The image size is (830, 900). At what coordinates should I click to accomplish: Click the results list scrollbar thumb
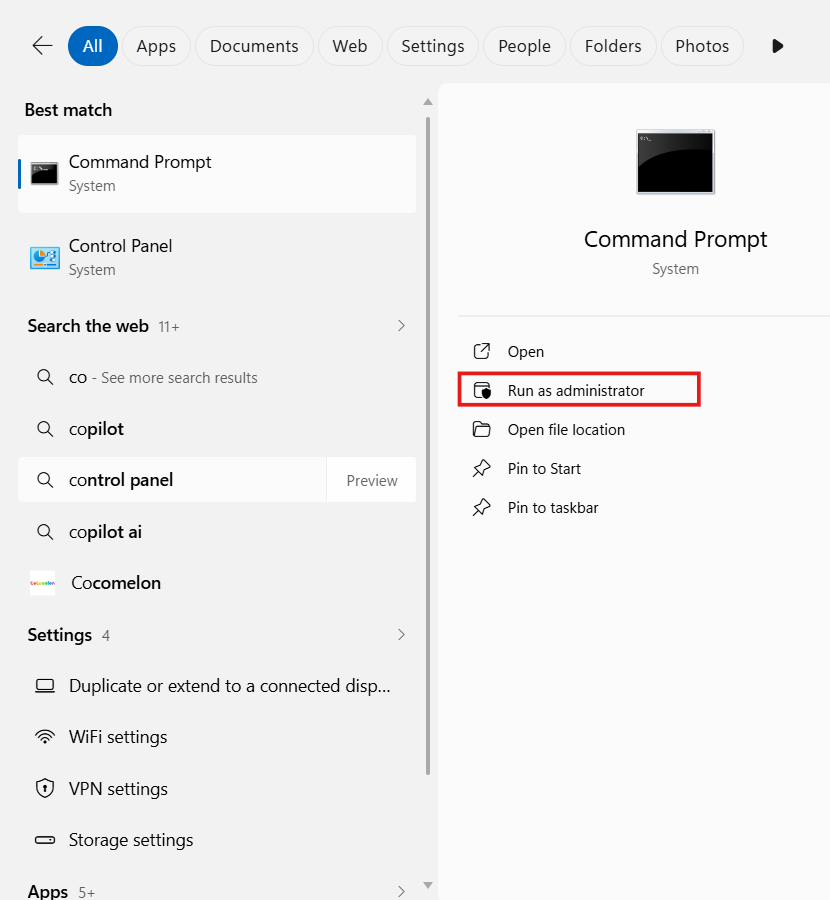coord(428,446)
